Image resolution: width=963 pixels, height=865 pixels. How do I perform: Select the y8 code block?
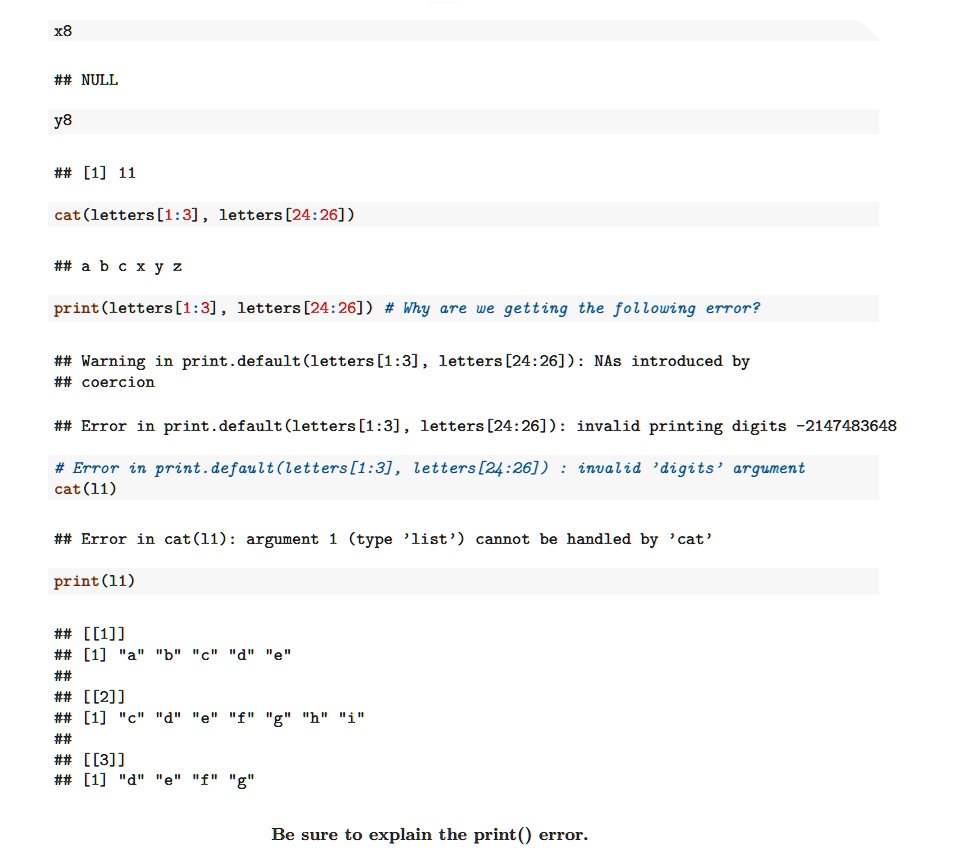463,121
